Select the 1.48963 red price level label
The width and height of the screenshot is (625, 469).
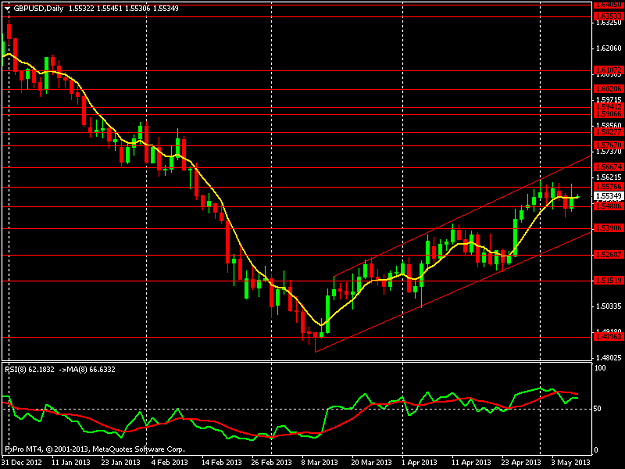pyautogui.click(x=608, y=337)
